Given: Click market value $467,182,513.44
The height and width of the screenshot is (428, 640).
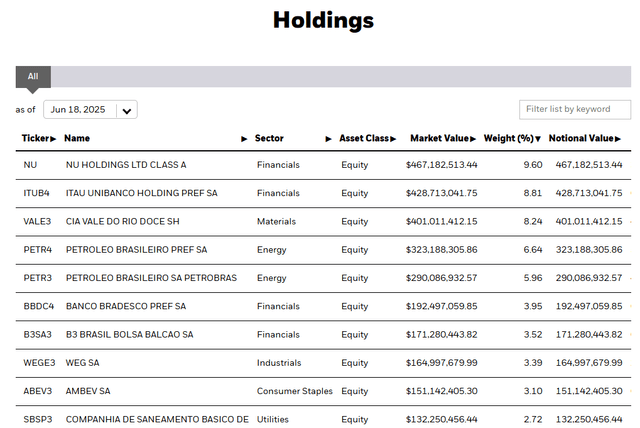Looking at the screenshot, I should pos(441,165).
